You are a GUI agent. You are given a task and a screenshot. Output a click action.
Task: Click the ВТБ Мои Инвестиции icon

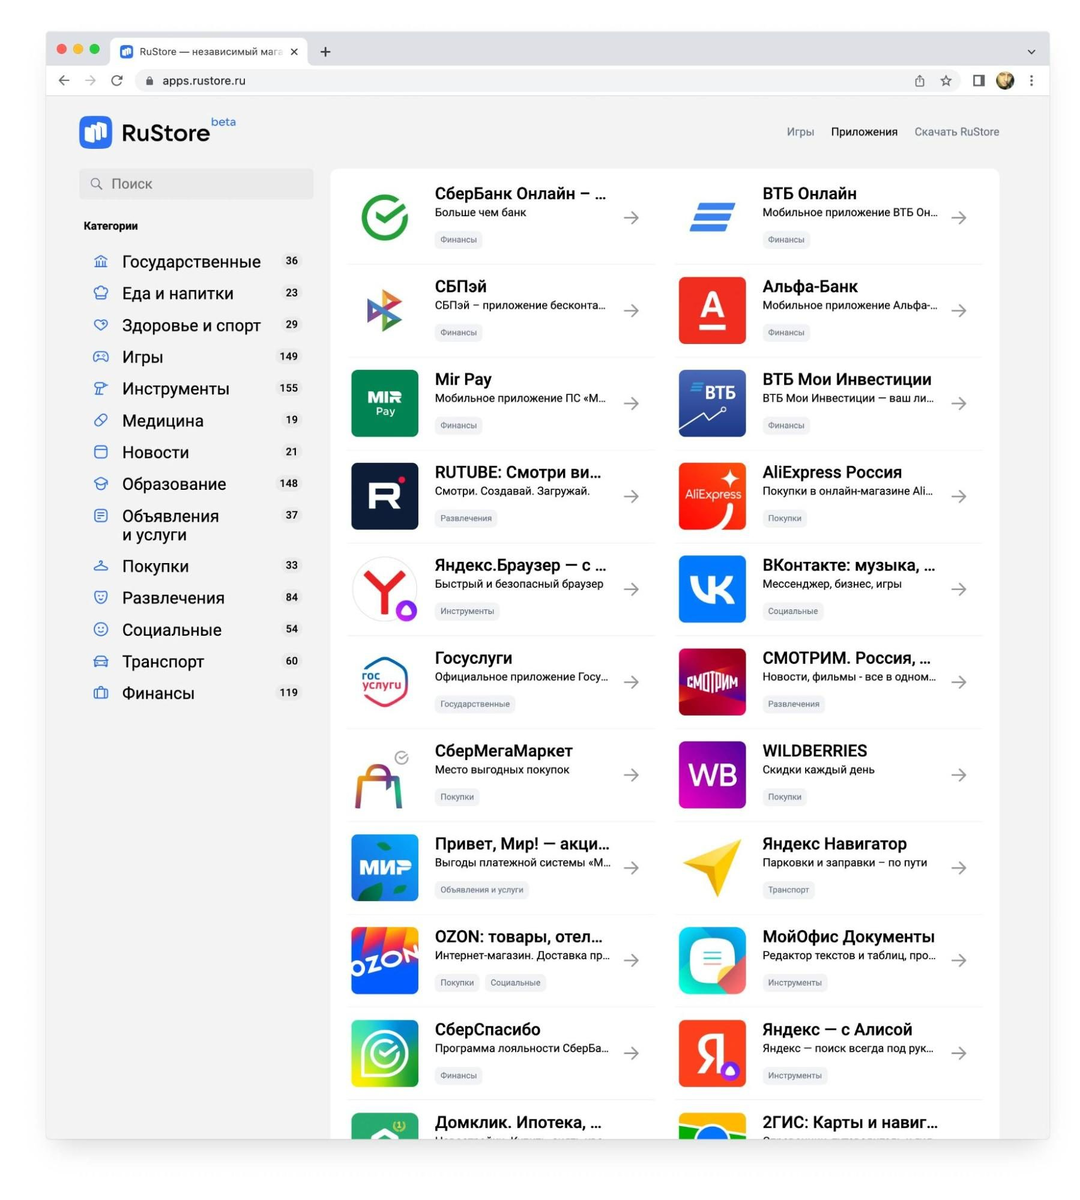coord(712,403)
